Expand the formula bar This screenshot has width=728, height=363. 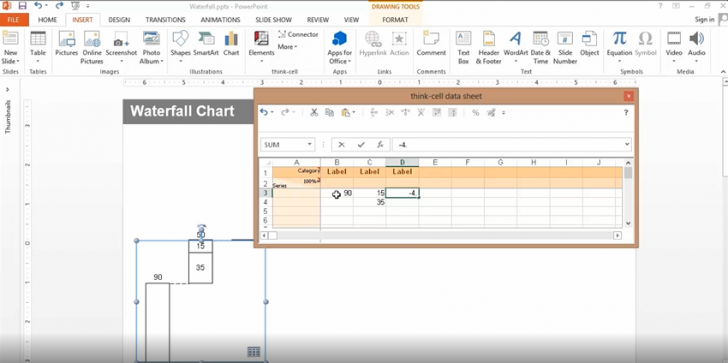click(627, 145)
